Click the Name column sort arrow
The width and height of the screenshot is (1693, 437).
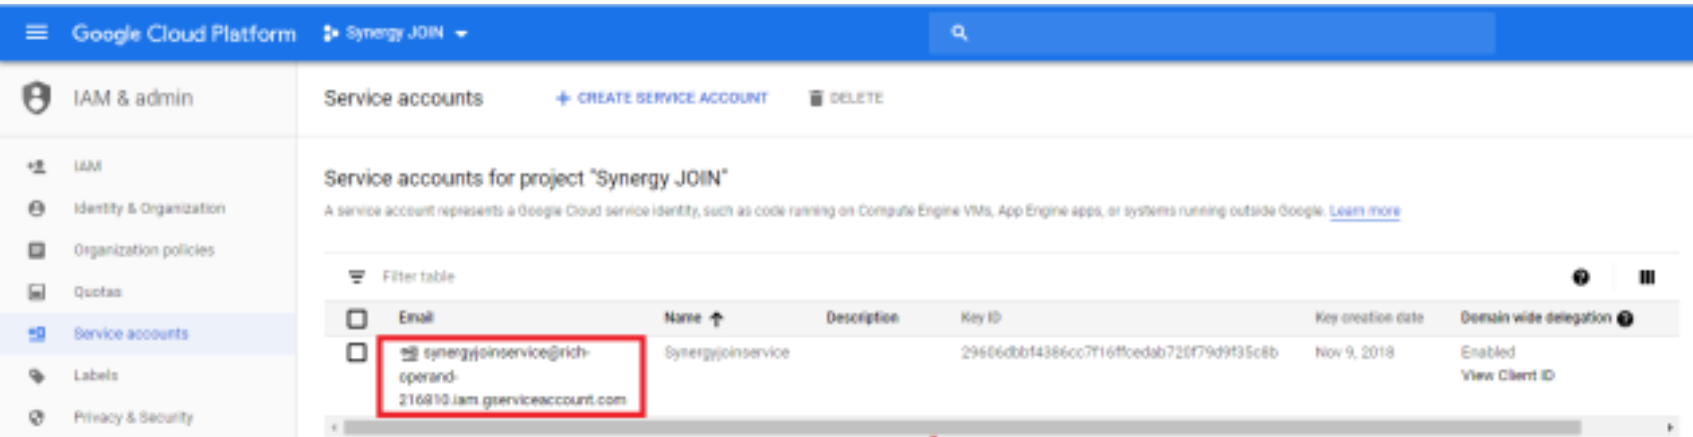tap(716, 319)
